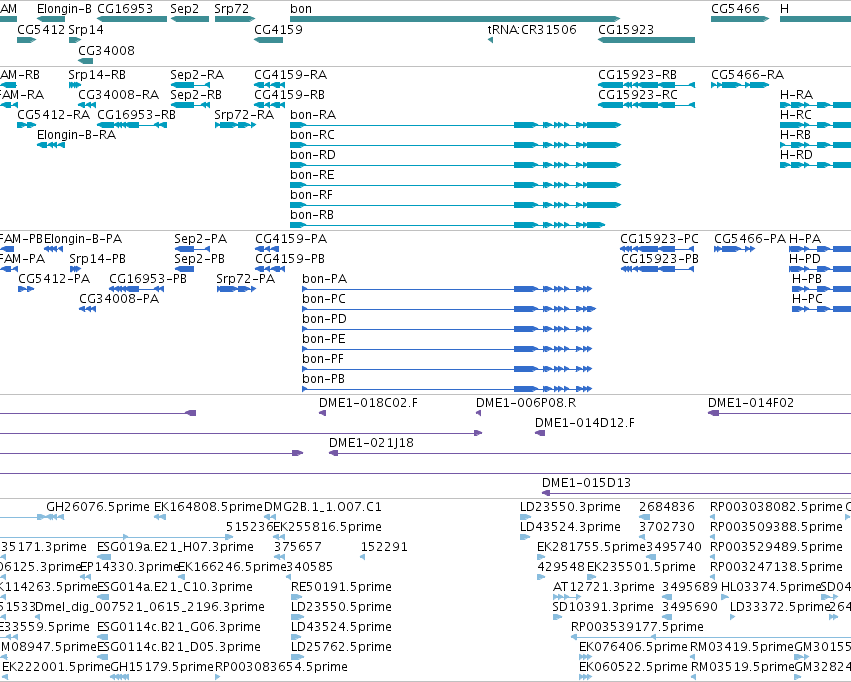
Task: Click the Sep2-PA protein feature
Action: click(192, 249)
